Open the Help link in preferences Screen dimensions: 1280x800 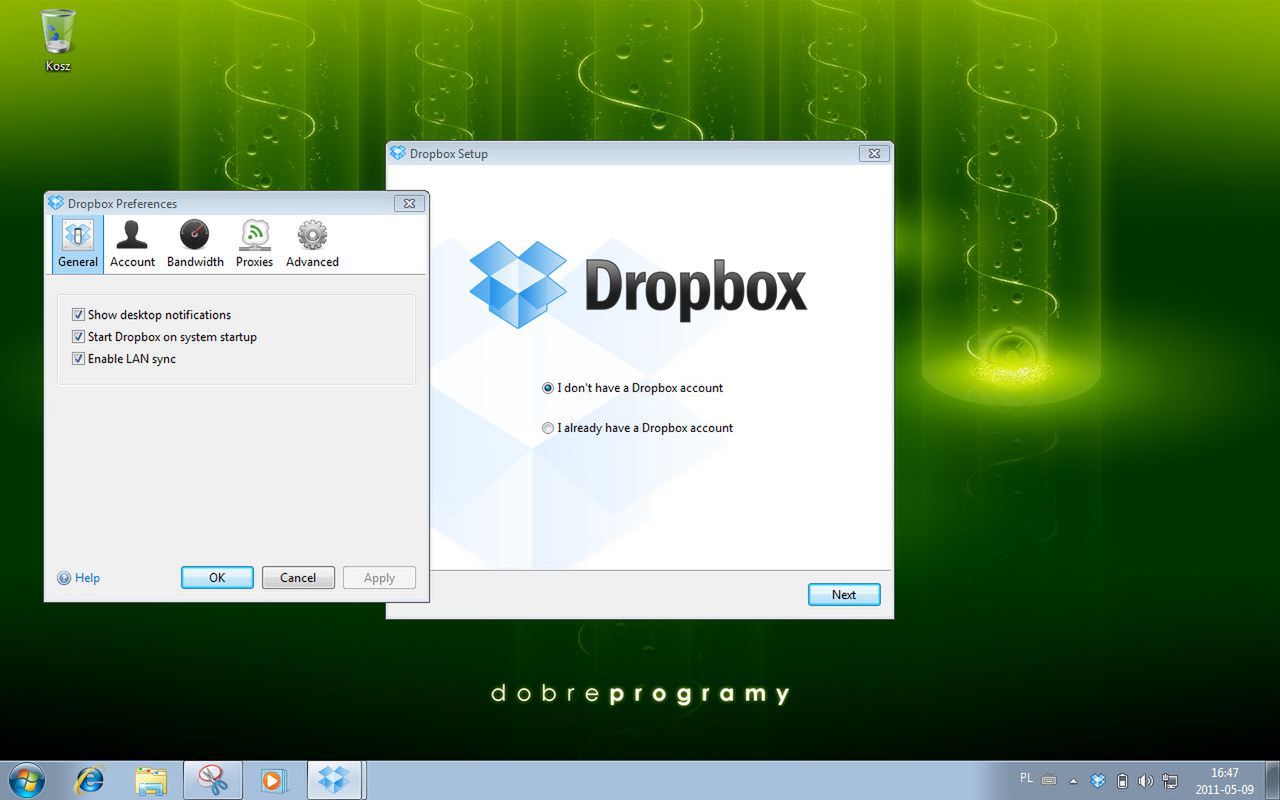click(x=78, y=577)
